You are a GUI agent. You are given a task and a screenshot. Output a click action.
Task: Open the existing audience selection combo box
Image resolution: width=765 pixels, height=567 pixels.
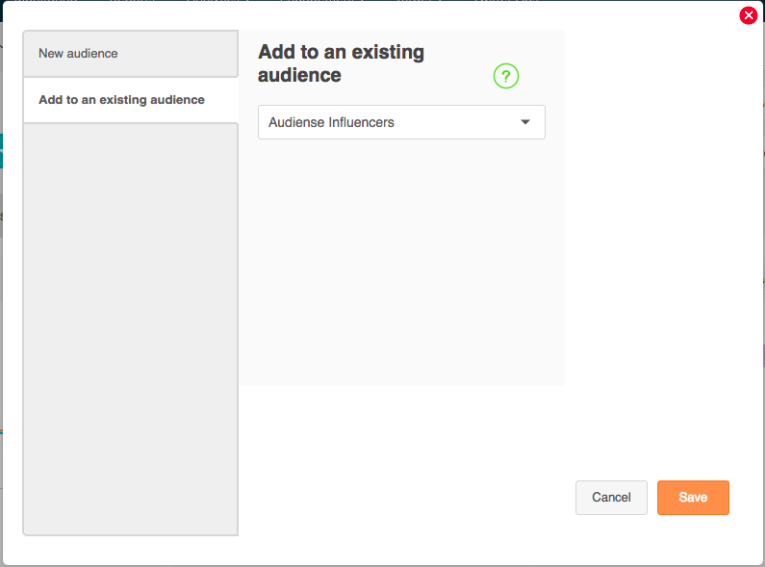coord(402,122)
